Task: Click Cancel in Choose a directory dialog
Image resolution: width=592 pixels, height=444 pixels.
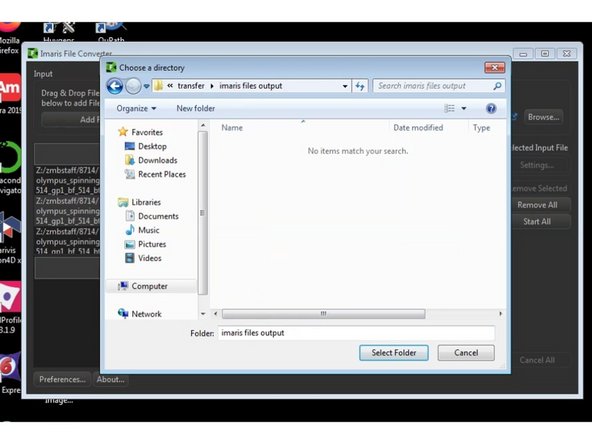Action: [466, 353]
